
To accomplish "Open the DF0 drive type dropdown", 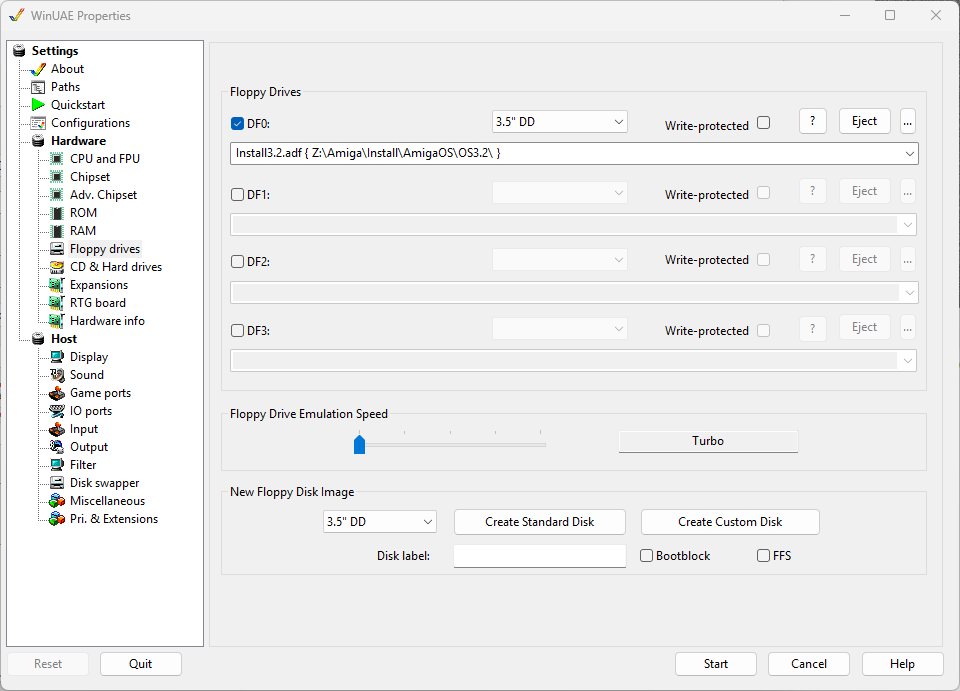I will (559, 122).
